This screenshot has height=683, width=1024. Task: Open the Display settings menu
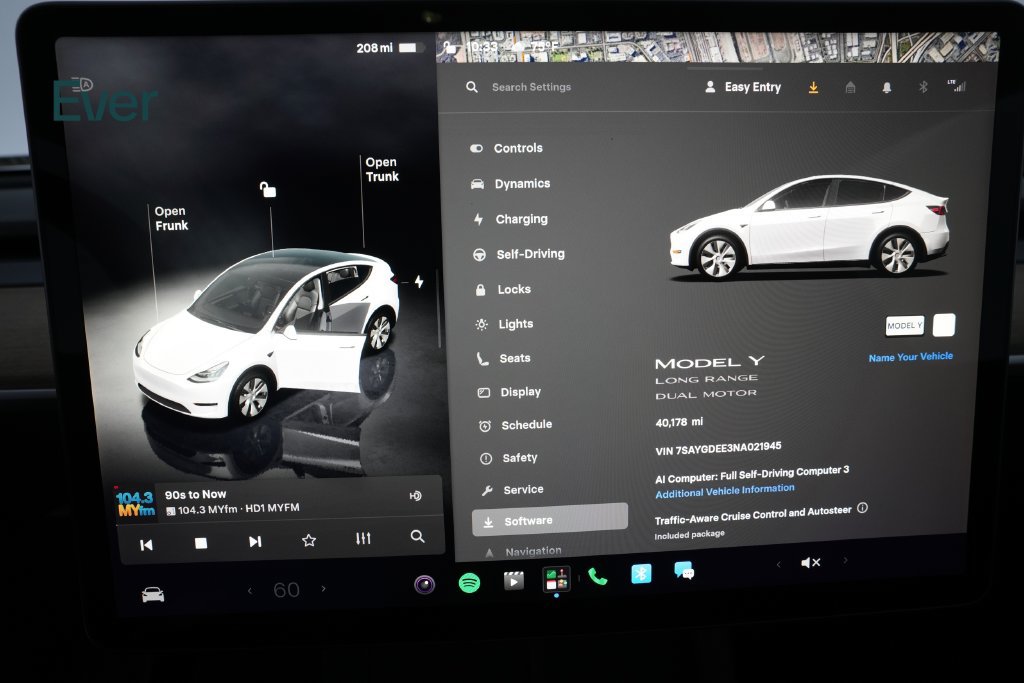coord(509,392)
